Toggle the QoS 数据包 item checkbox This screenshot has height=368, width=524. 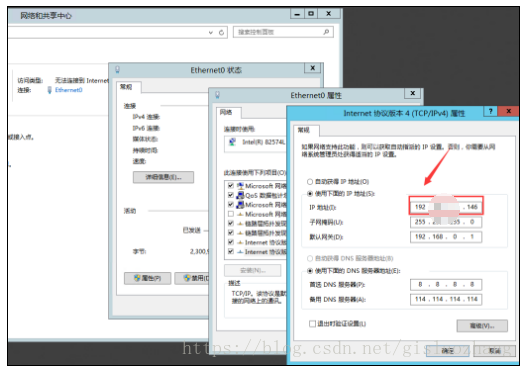[231, 195]
